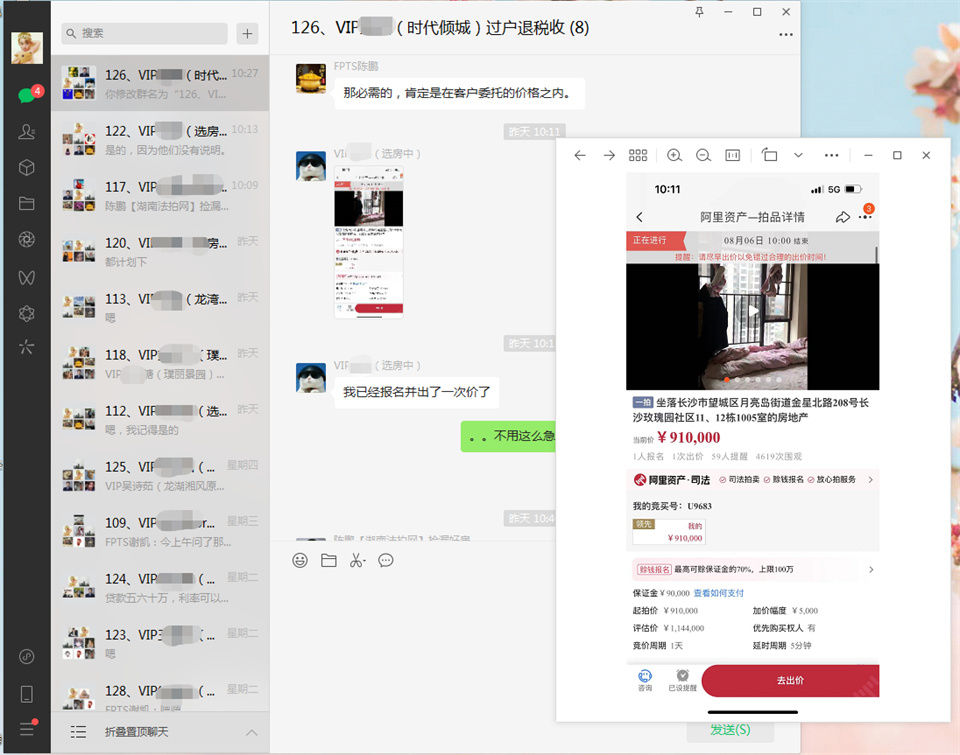960x755 pixels.
Task: Open chat info via three-dots menu
Action: (x=786, y=35)
